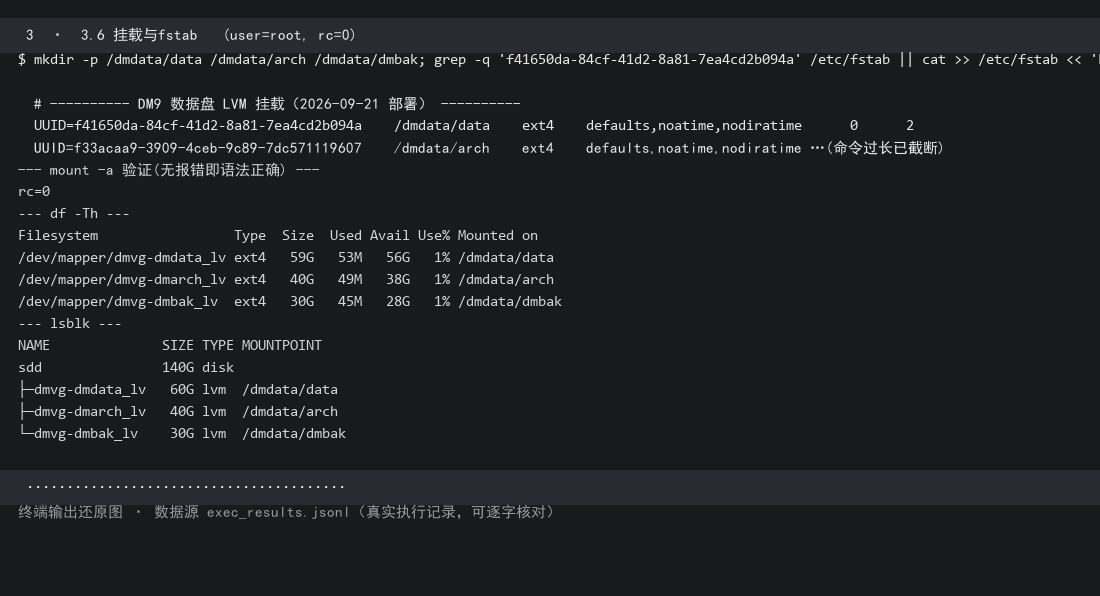Select the "NAME" column header in lsblk
1100x596 pixels.
[34, 345]
